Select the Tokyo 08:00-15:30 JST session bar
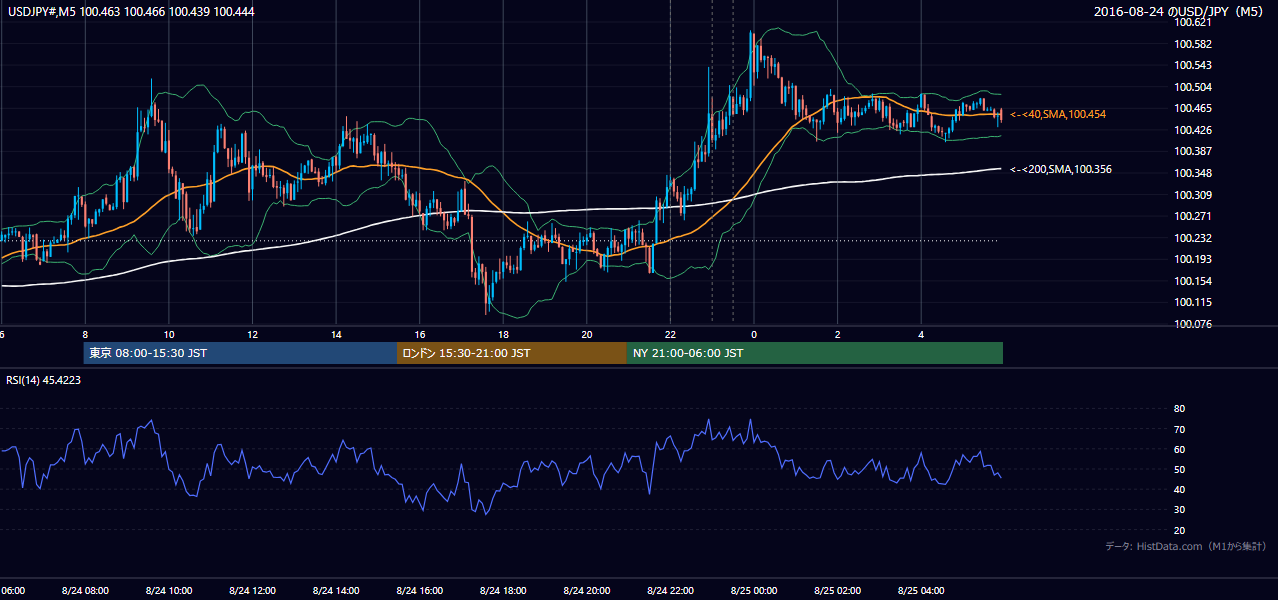The height and width of the screenshot is (600, 1278). [x=240, y=353]
